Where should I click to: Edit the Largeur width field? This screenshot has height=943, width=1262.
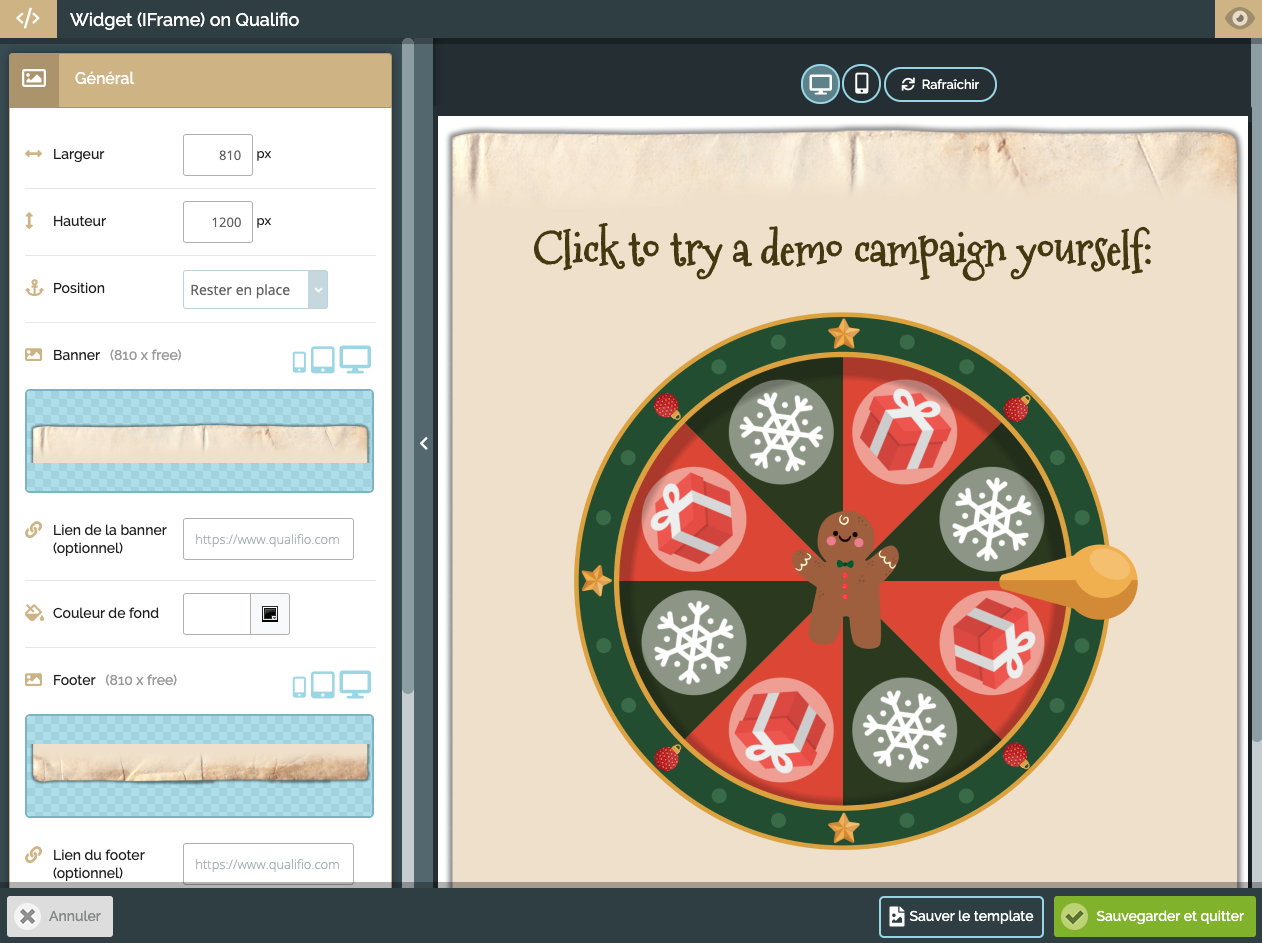[218, 155]
